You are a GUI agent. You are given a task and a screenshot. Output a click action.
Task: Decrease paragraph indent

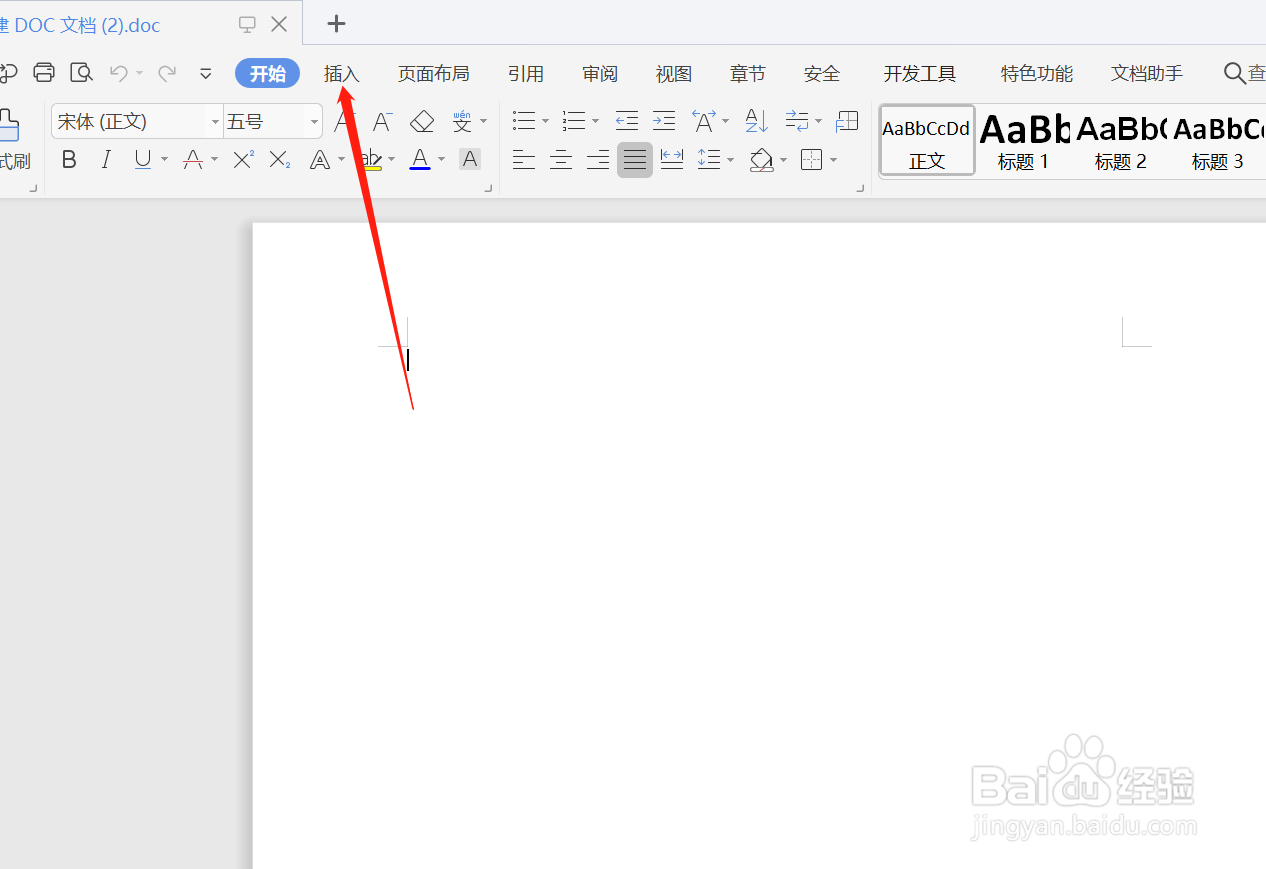pyautogui.click(x=627, y=122)
